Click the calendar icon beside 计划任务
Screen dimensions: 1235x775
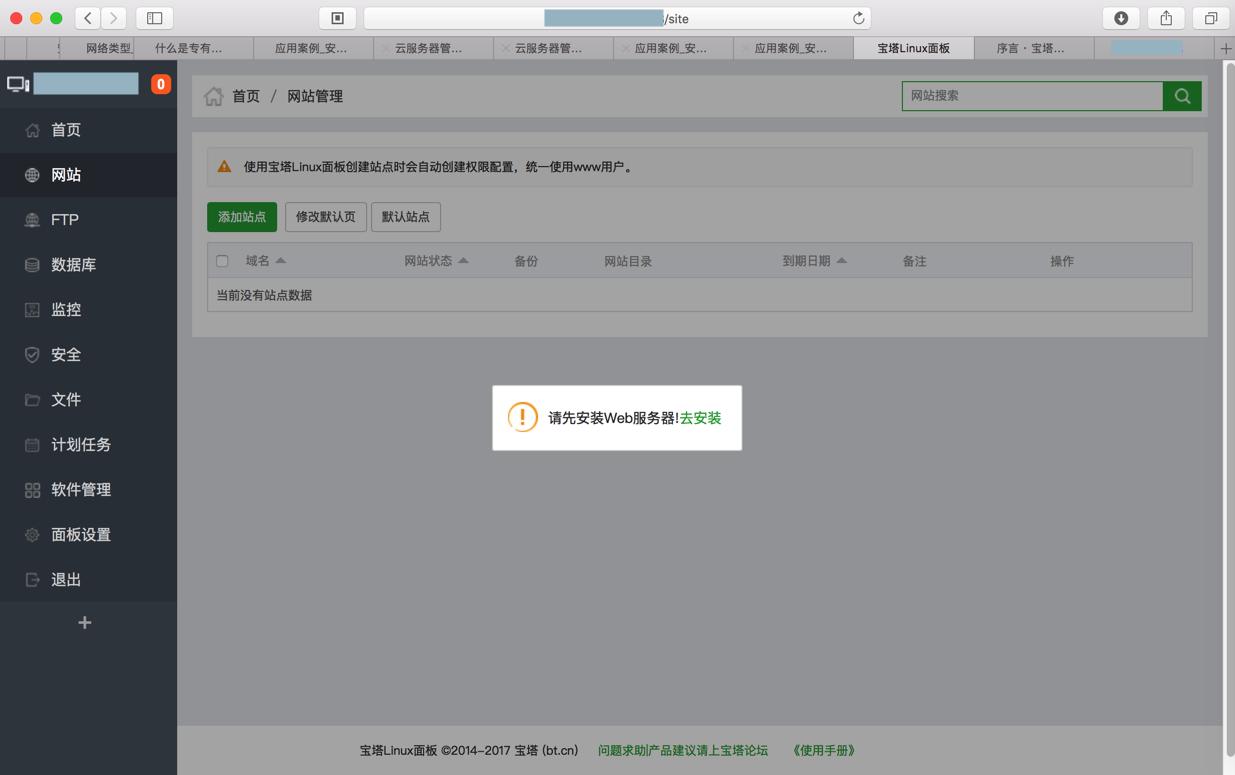(32, 445)
